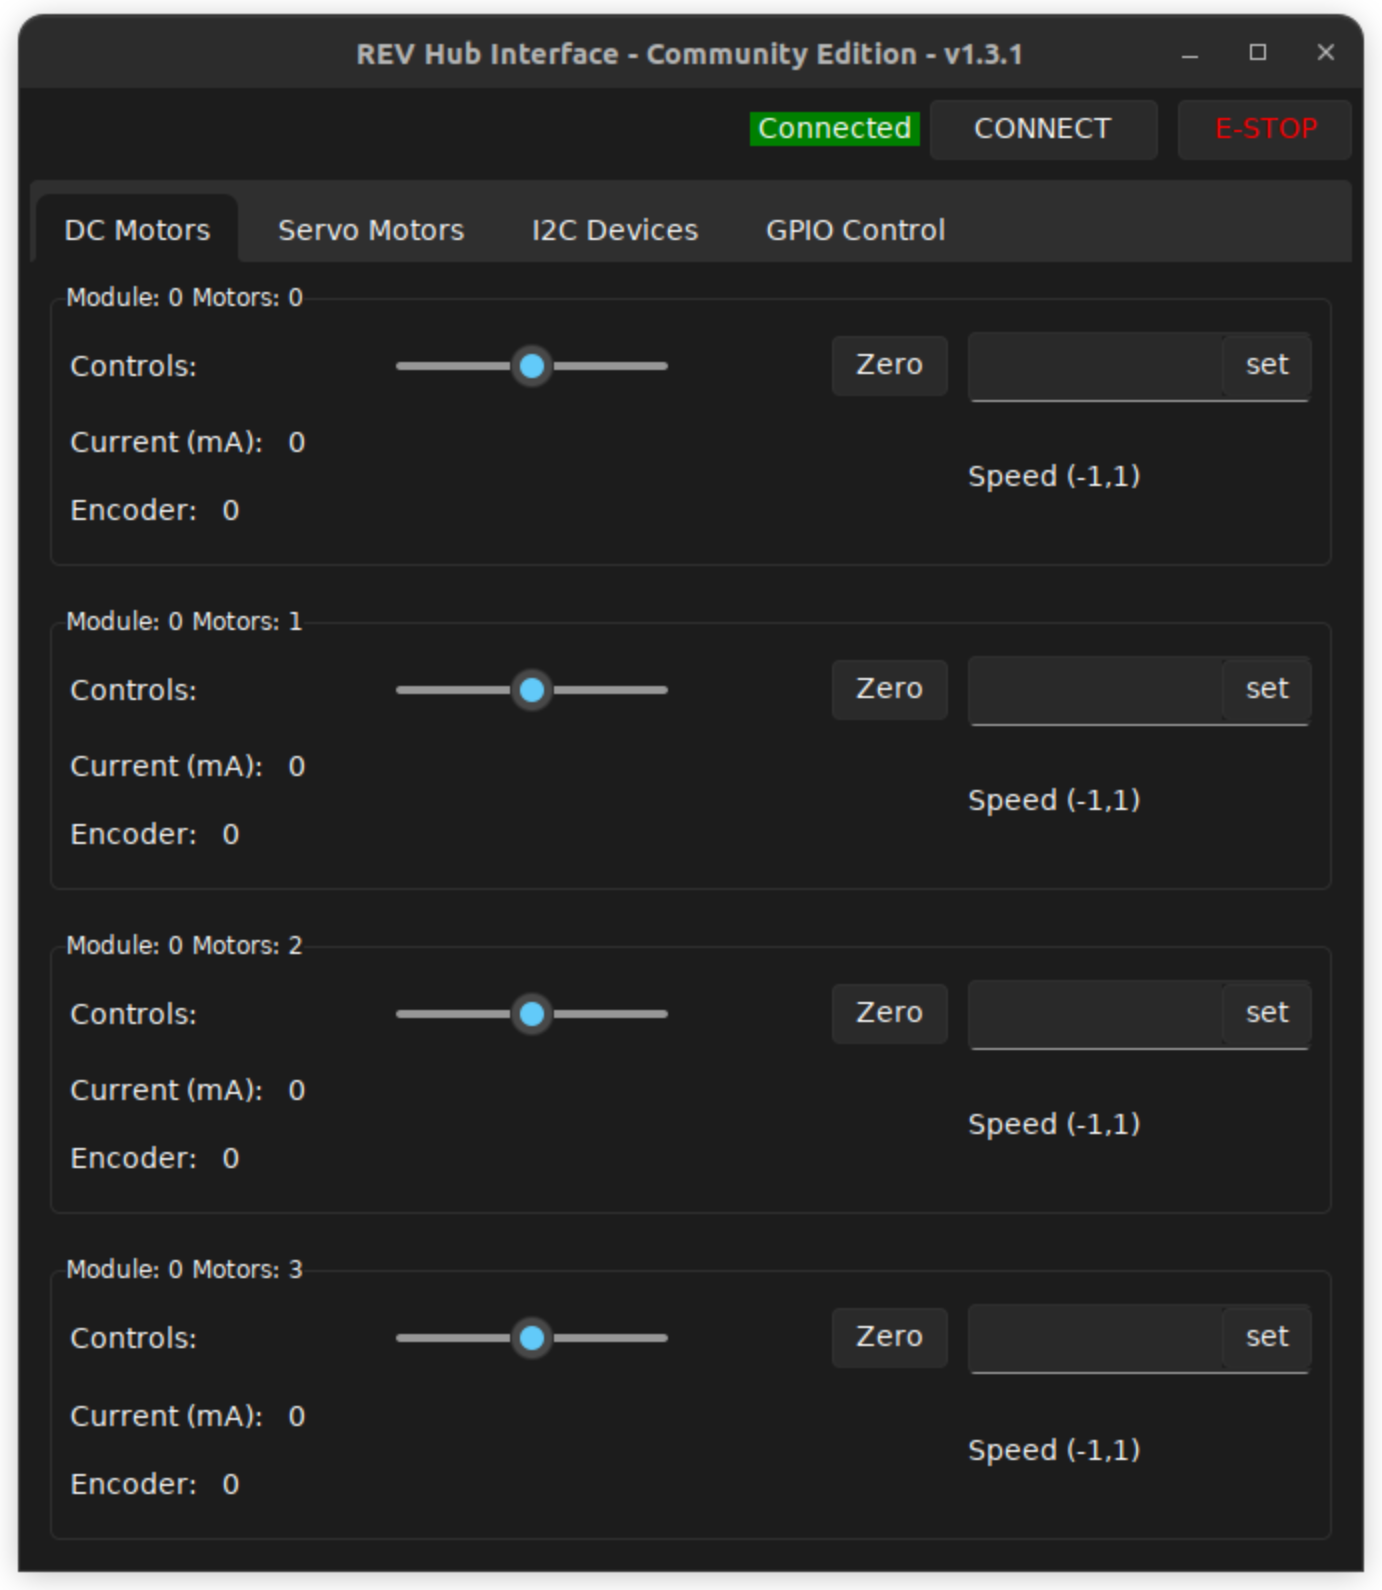Viewport: 1382px width, 1590px height.
Task: Click Motor 1 speed slider handle
Action: pos(532,690)
